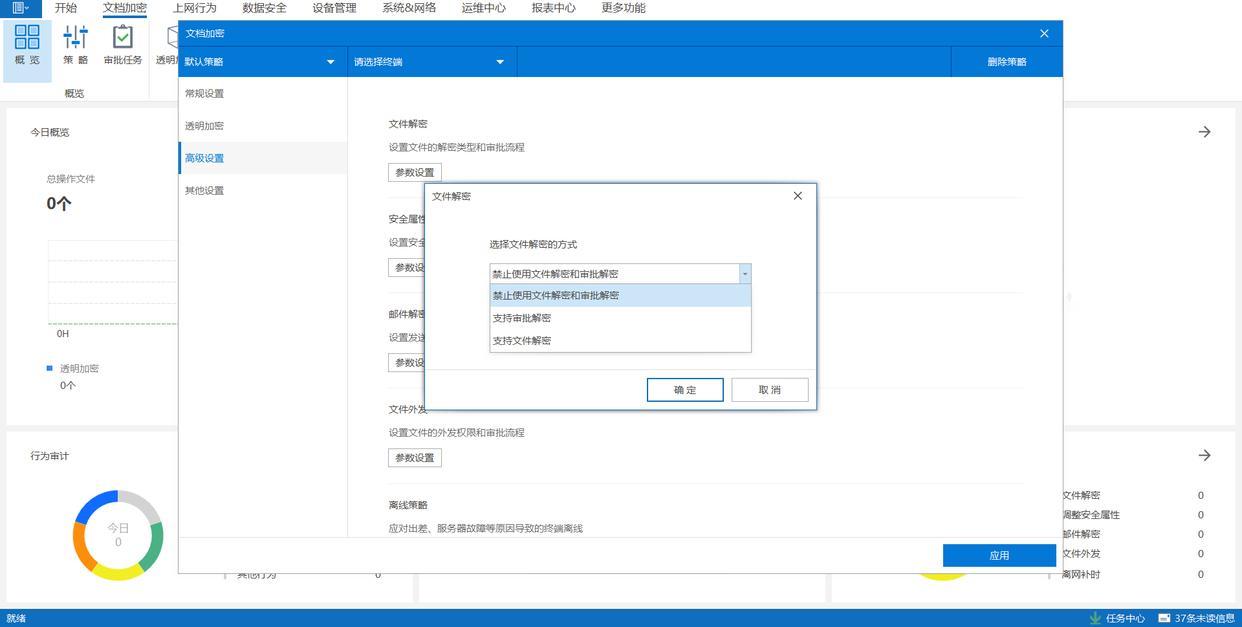Click the 总操作文件 count label
Screen dimensions: 1242x627
coord(71,179)
